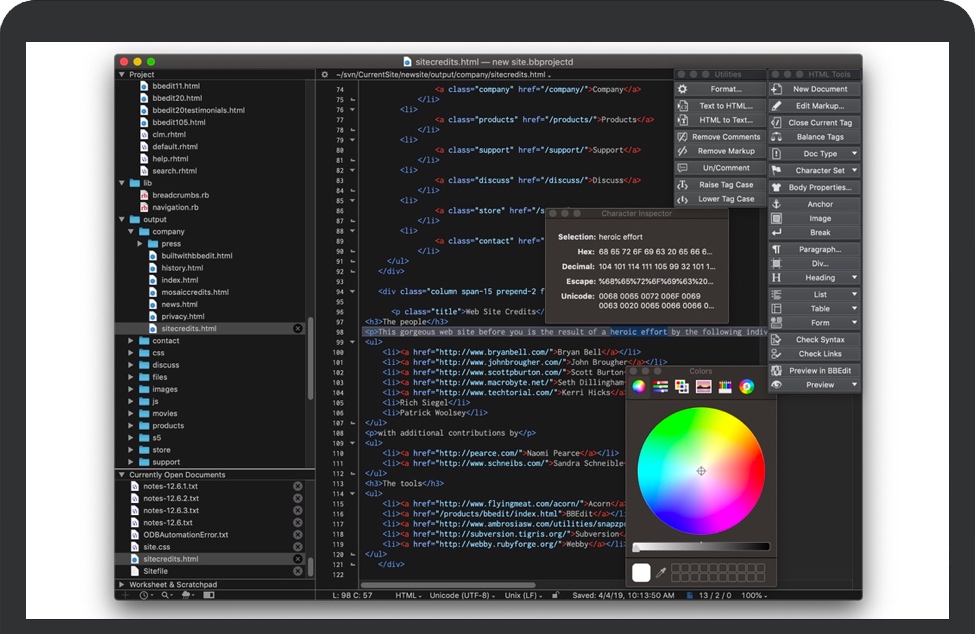
Task: Close the site.css open document
Action: [297, 547]
